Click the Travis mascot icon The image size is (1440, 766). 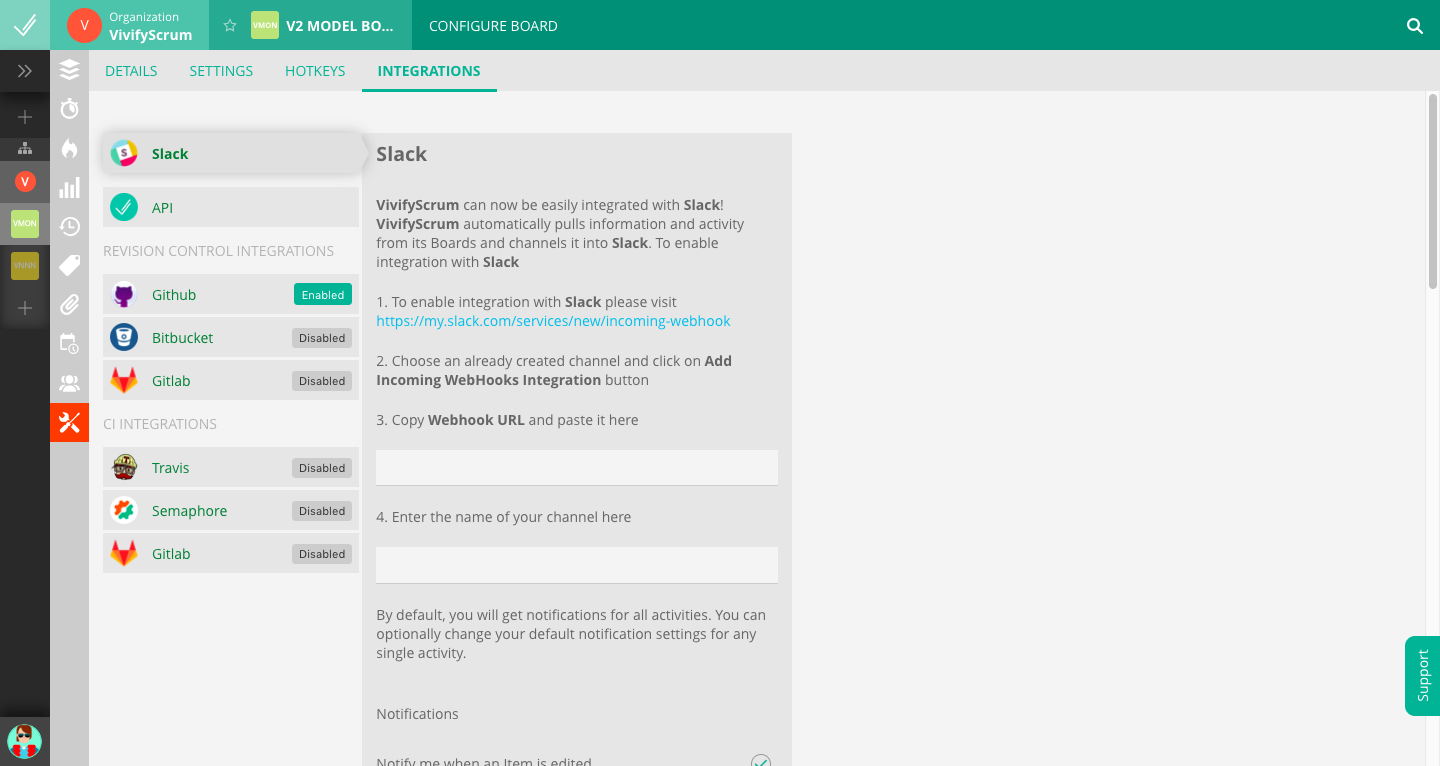pyautogui.click(x=124, y=468)
